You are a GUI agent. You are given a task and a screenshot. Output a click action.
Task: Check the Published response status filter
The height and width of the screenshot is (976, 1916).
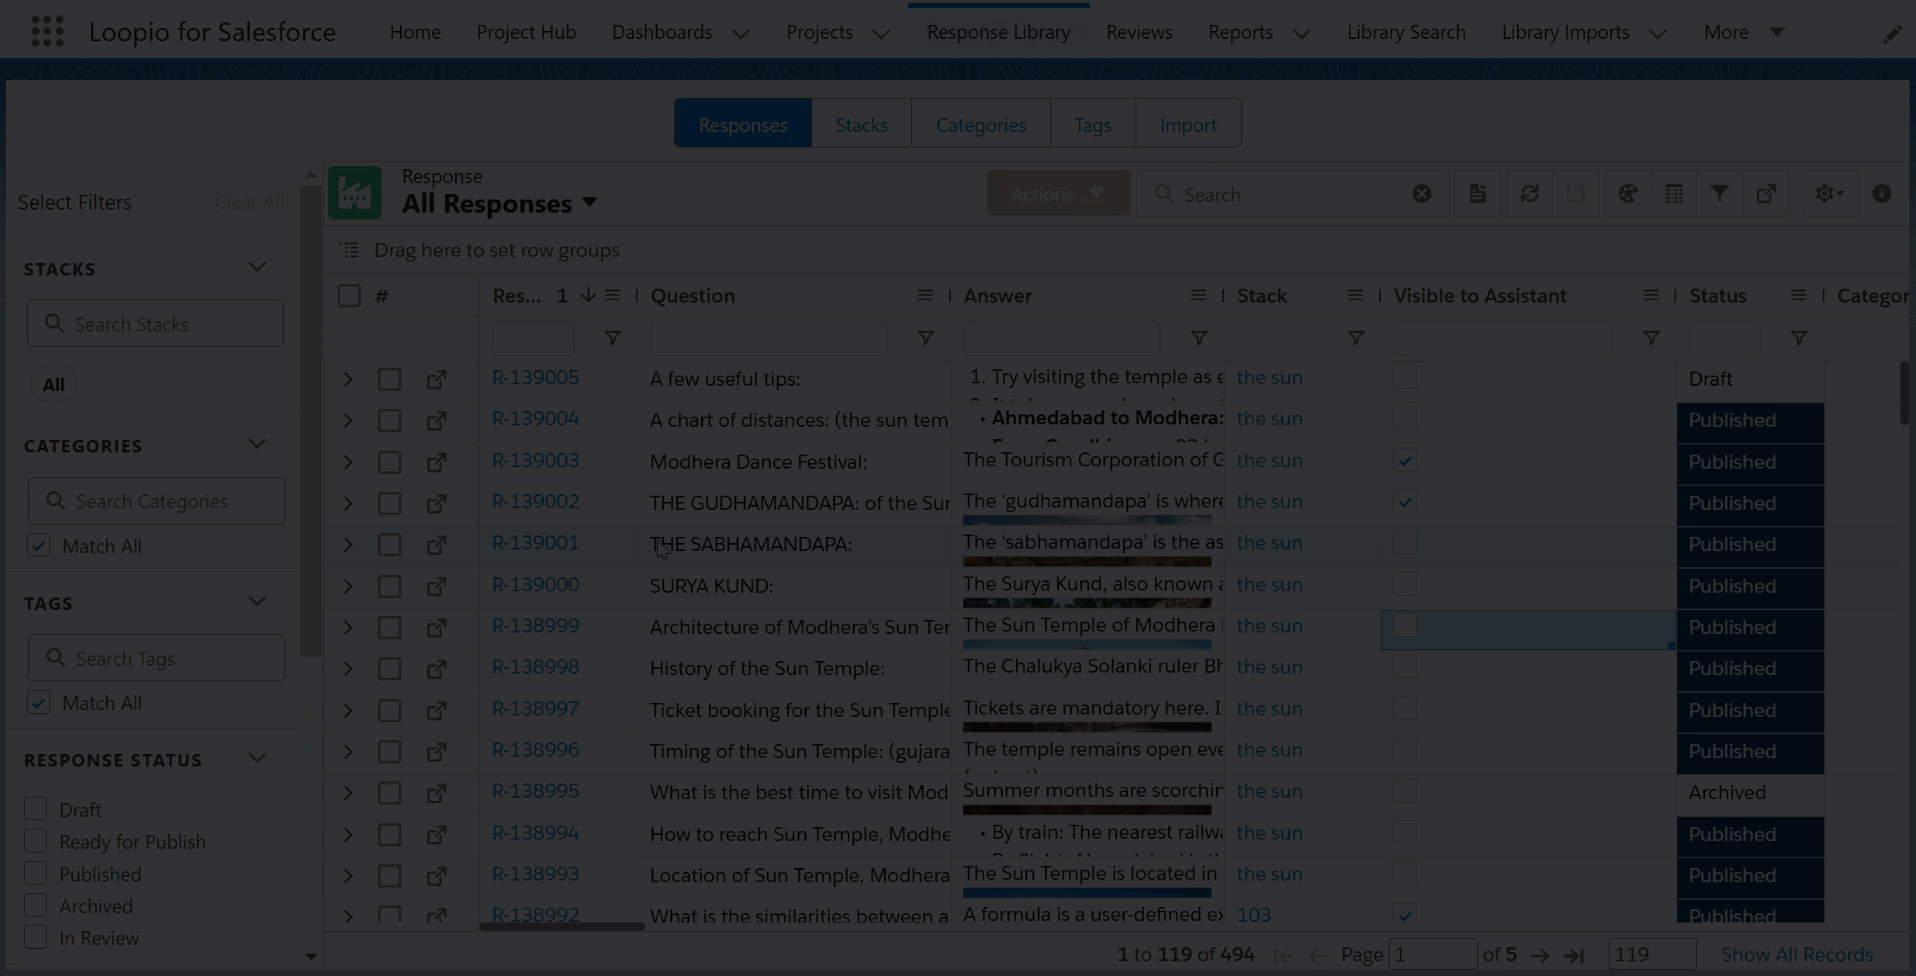36,874
